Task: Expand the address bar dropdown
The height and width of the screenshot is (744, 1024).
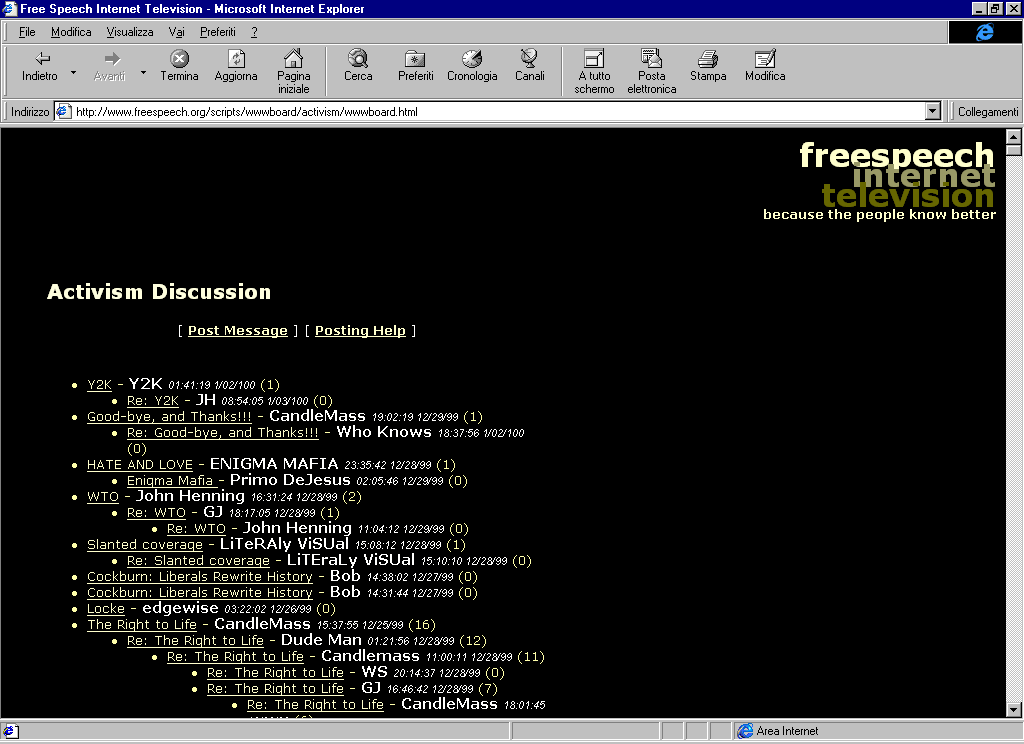Action: (x=933, y=111)
